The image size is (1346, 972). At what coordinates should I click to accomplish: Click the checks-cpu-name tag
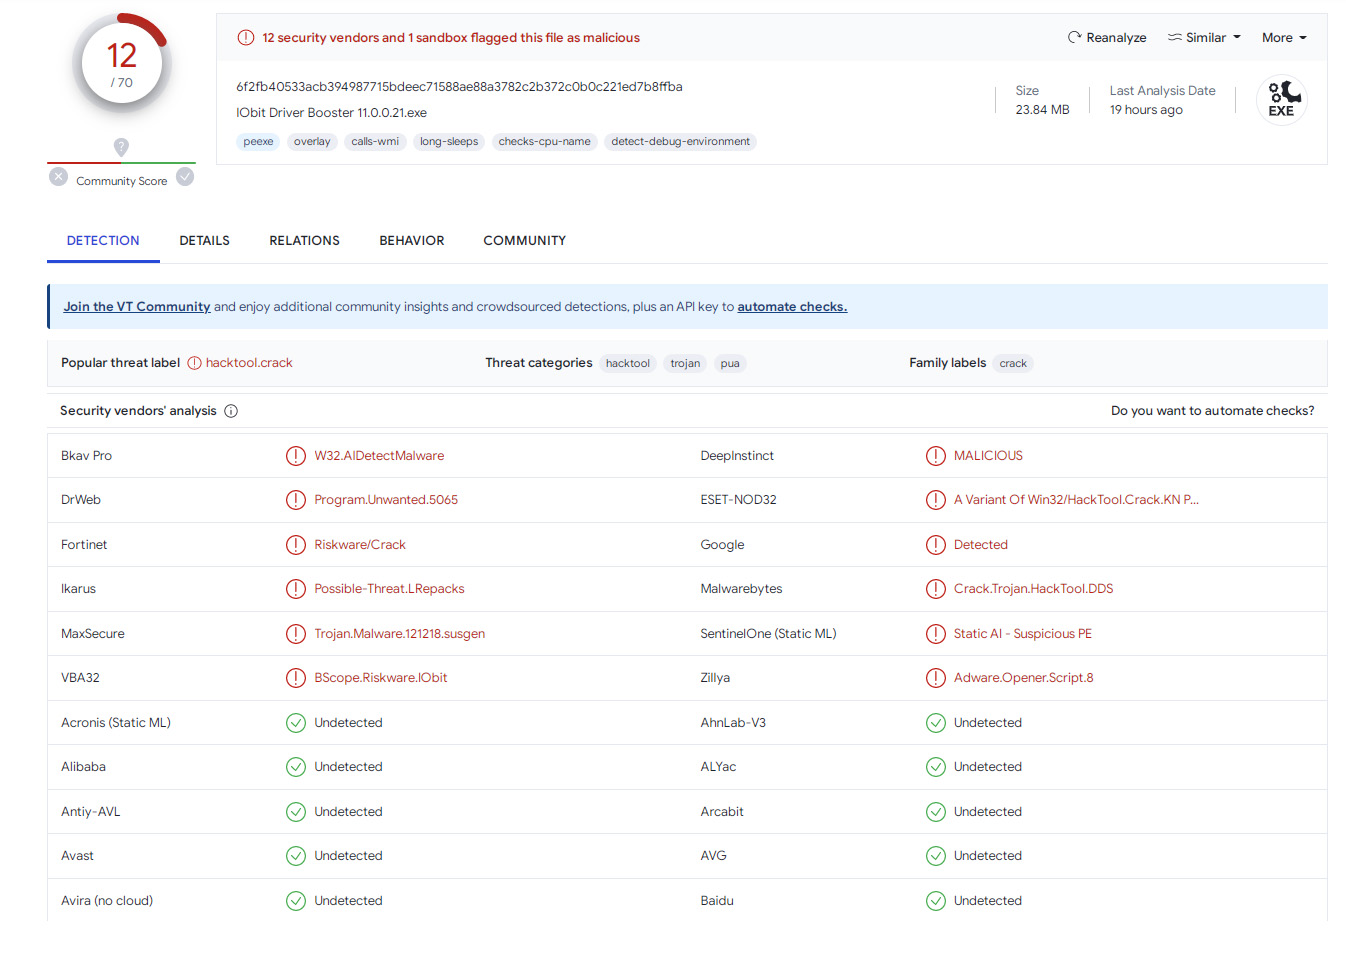tap(545, 142)
